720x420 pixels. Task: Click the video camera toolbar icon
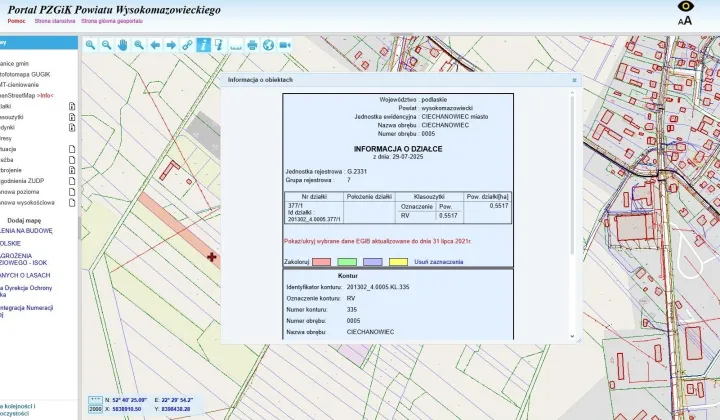tap(285, 45)
